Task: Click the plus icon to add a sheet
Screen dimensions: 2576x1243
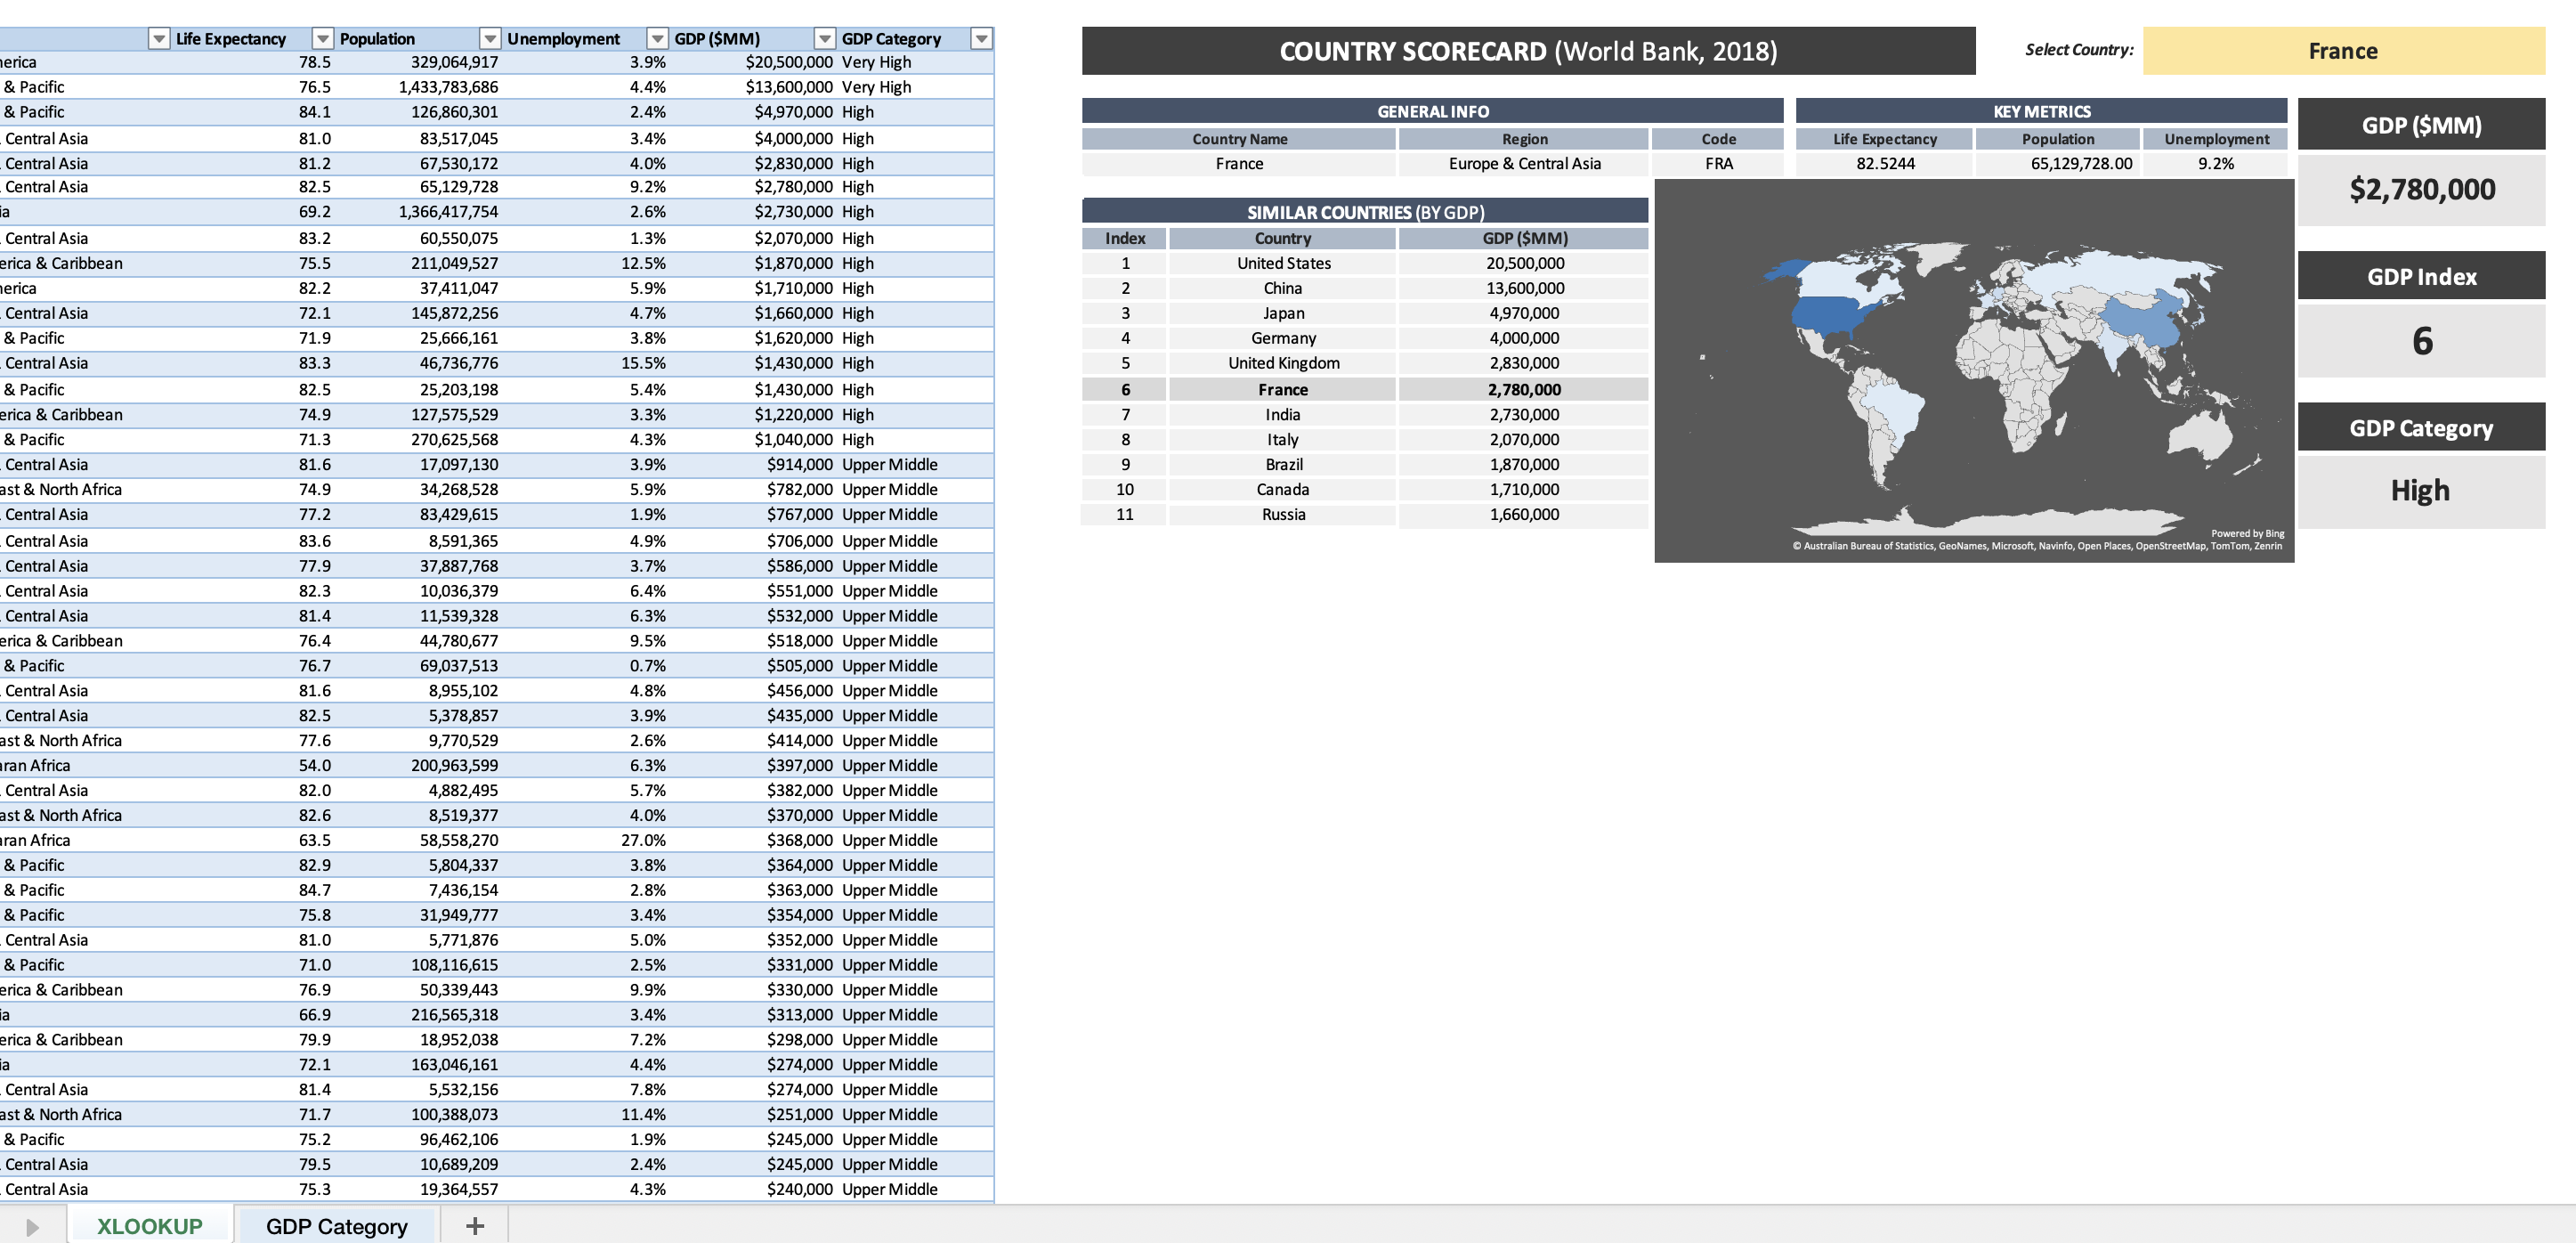Action: pyautogui.click(x=475, y=1226)
